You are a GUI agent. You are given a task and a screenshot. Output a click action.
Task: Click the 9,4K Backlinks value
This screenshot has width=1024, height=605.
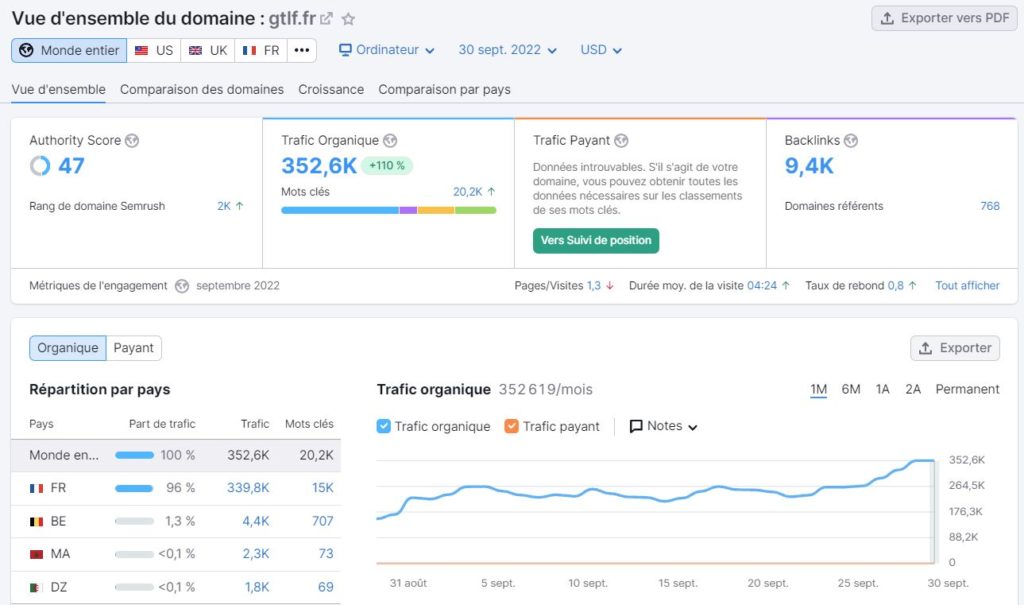click(x=809, y=166)
